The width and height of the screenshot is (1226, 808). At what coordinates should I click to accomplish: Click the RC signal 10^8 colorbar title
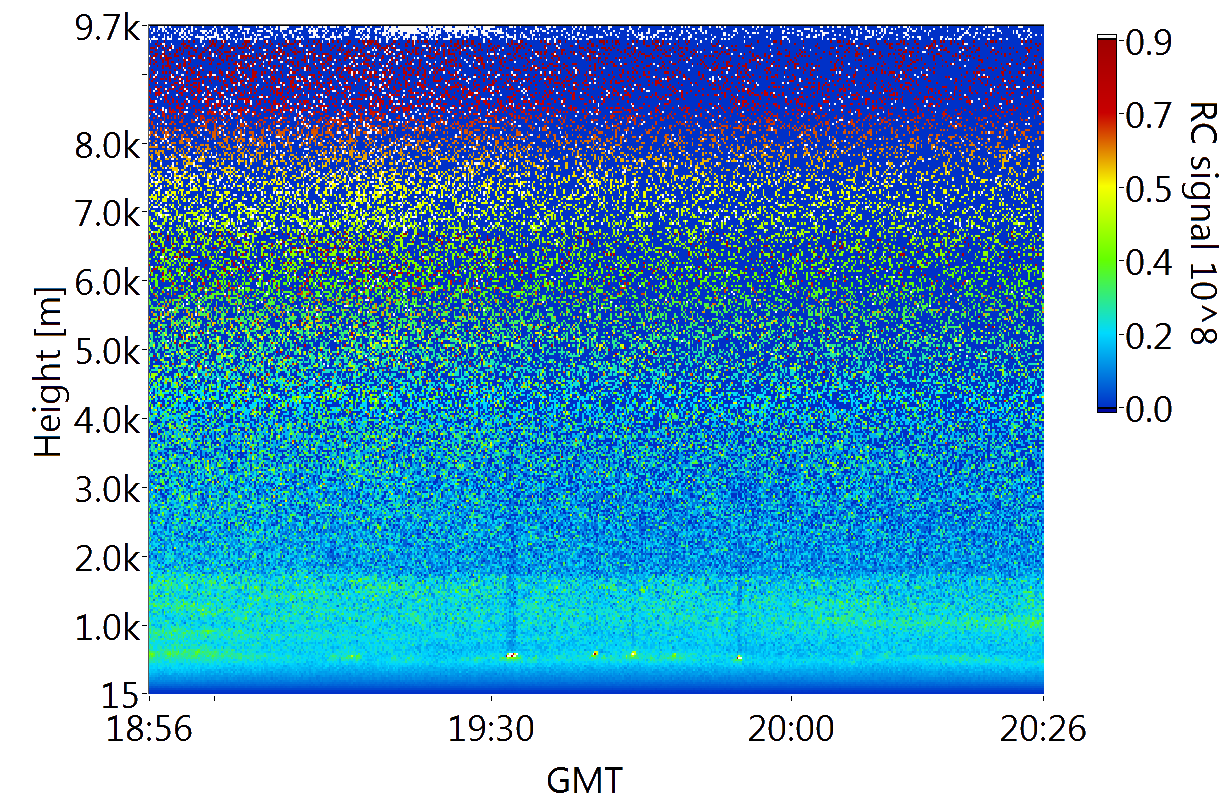(x=1201, y=224)
